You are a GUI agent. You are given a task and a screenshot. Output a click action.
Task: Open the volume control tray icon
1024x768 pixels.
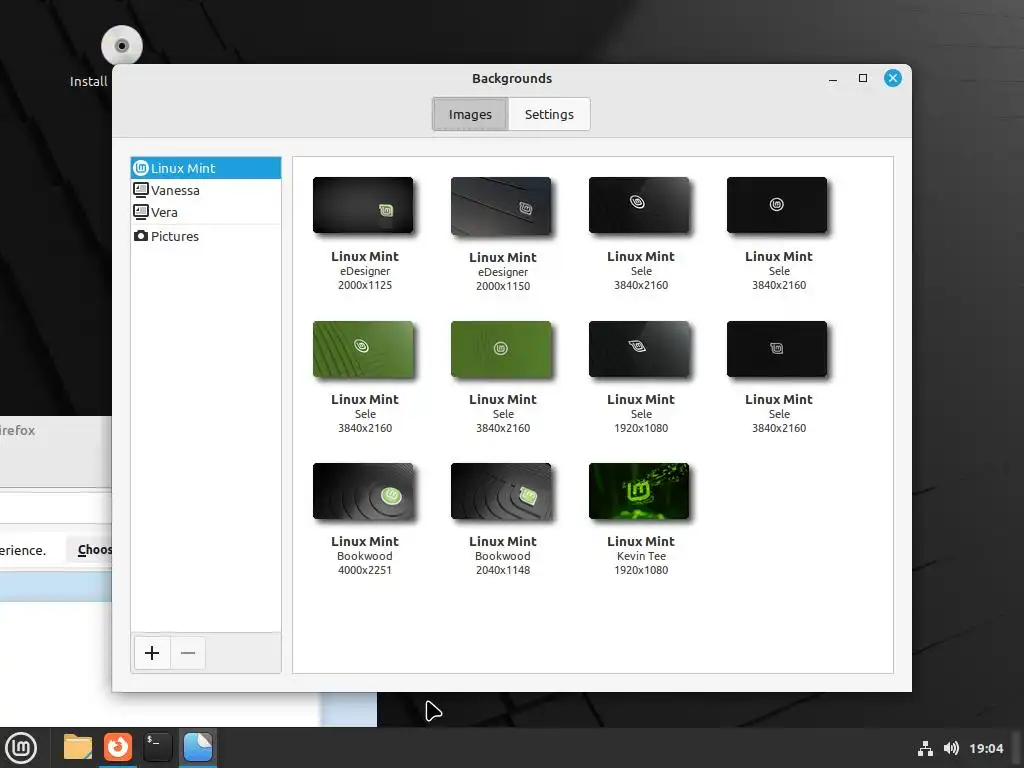pos(952,748)
